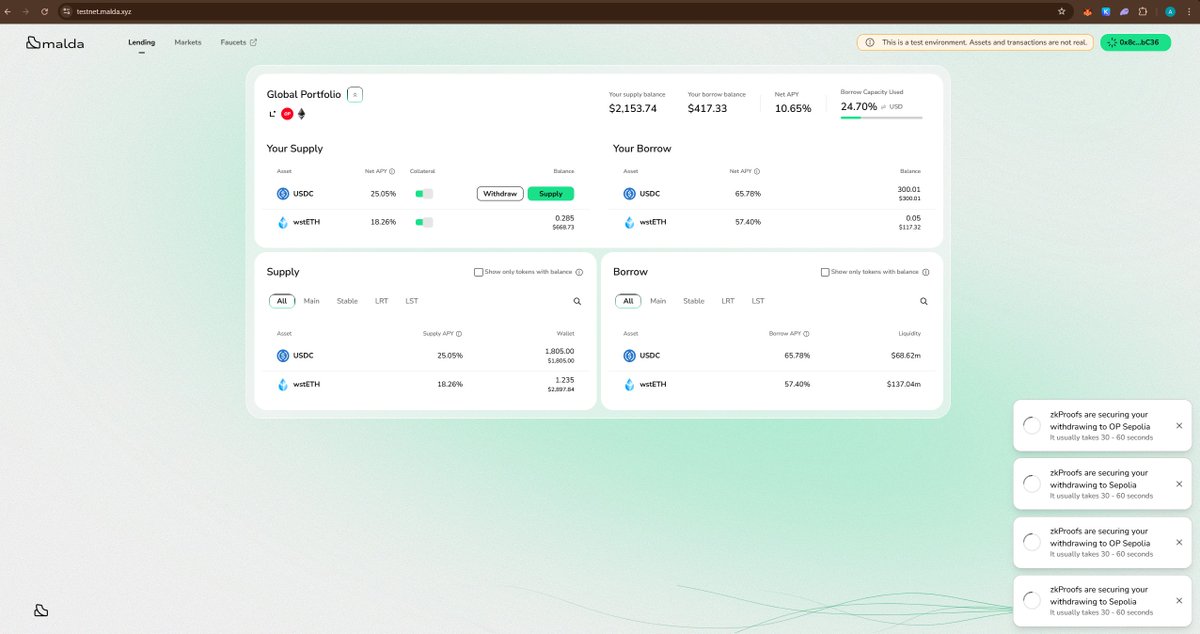This screenshot has height=634, width=1200.
Task: Select the Linea chain icon under Global Portfolio
Action: point(272,114)
